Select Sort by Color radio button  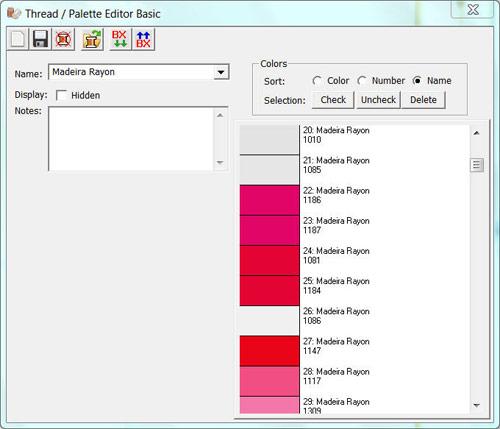point(317,81)
